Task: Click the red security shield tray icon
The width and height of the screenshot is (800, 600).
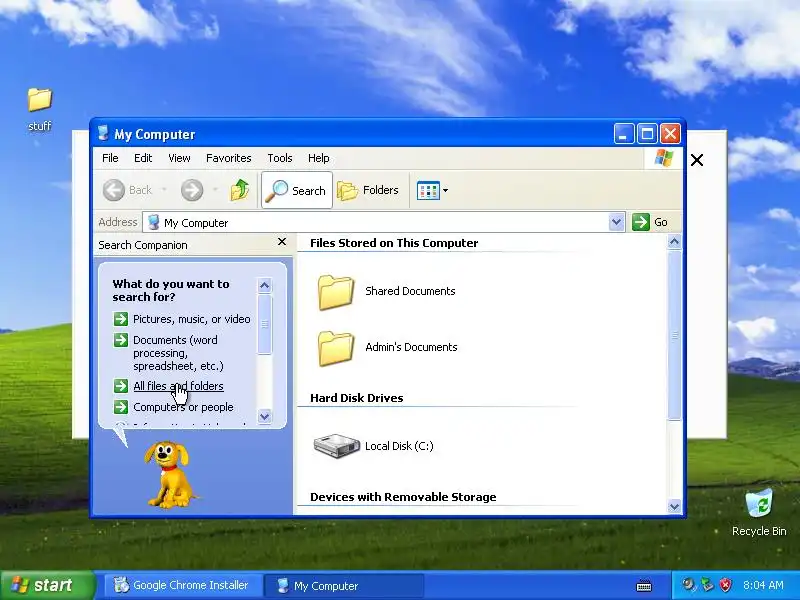Action: tap(726, 585)
